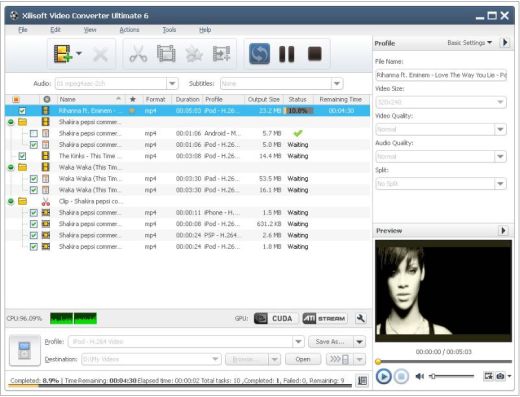Click the Open destination button
This screenshot has width=520, height=397.
(x=303, y=359)
